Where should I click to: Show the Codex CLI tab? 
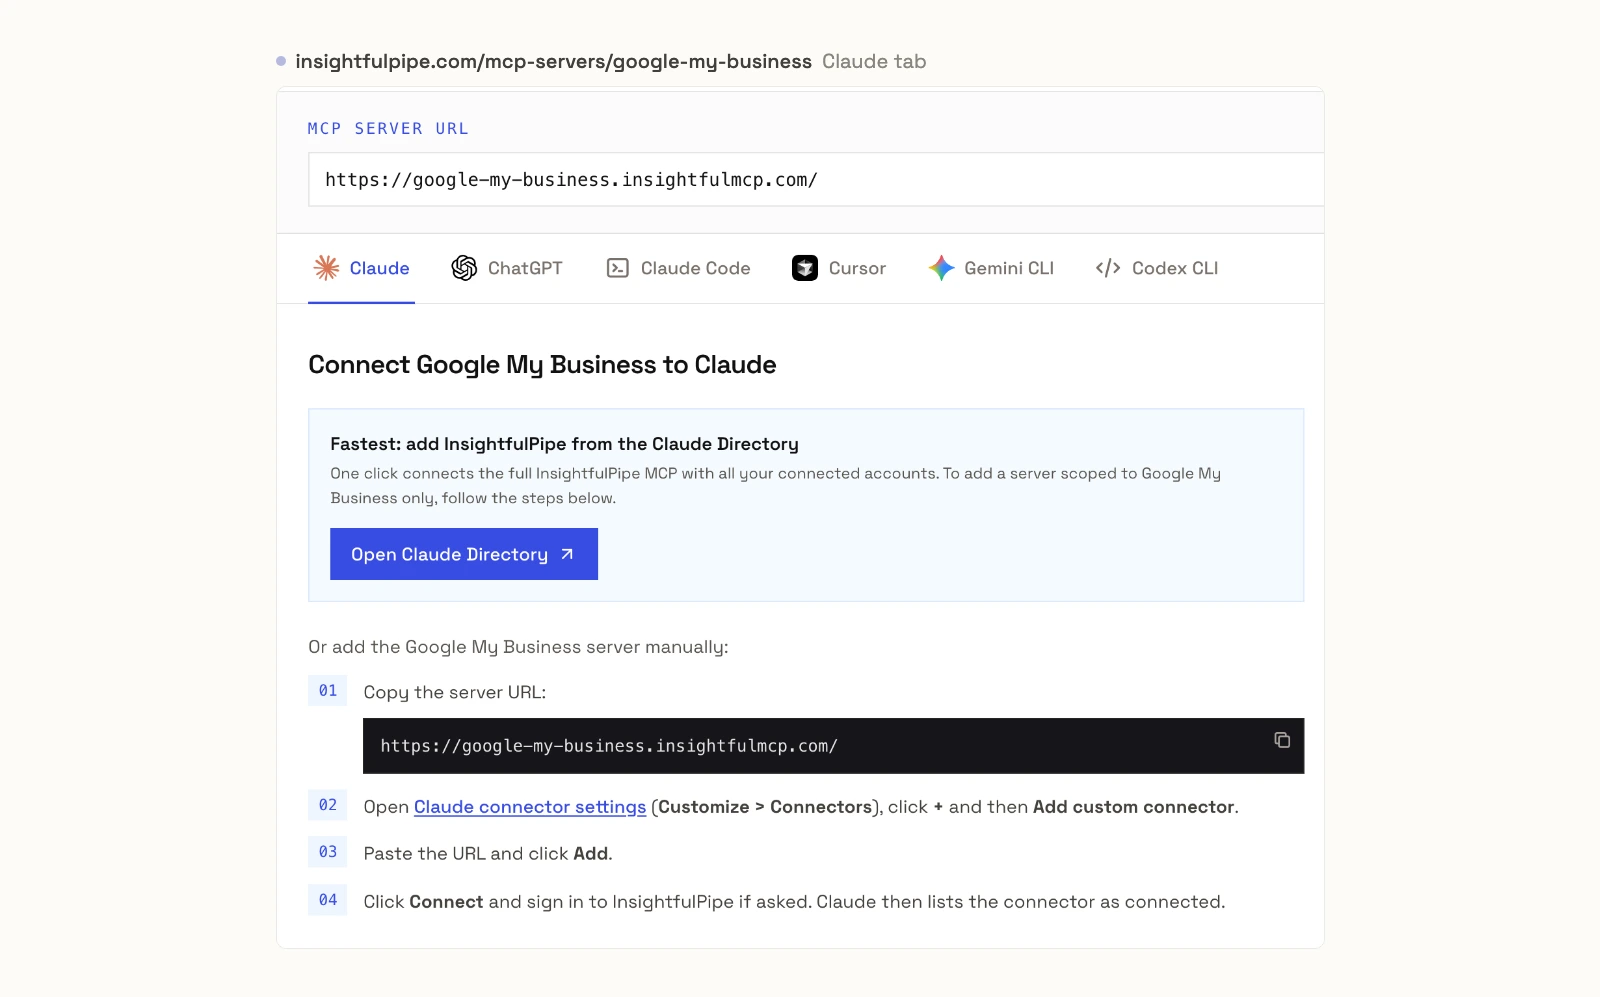pos(1157,268)
